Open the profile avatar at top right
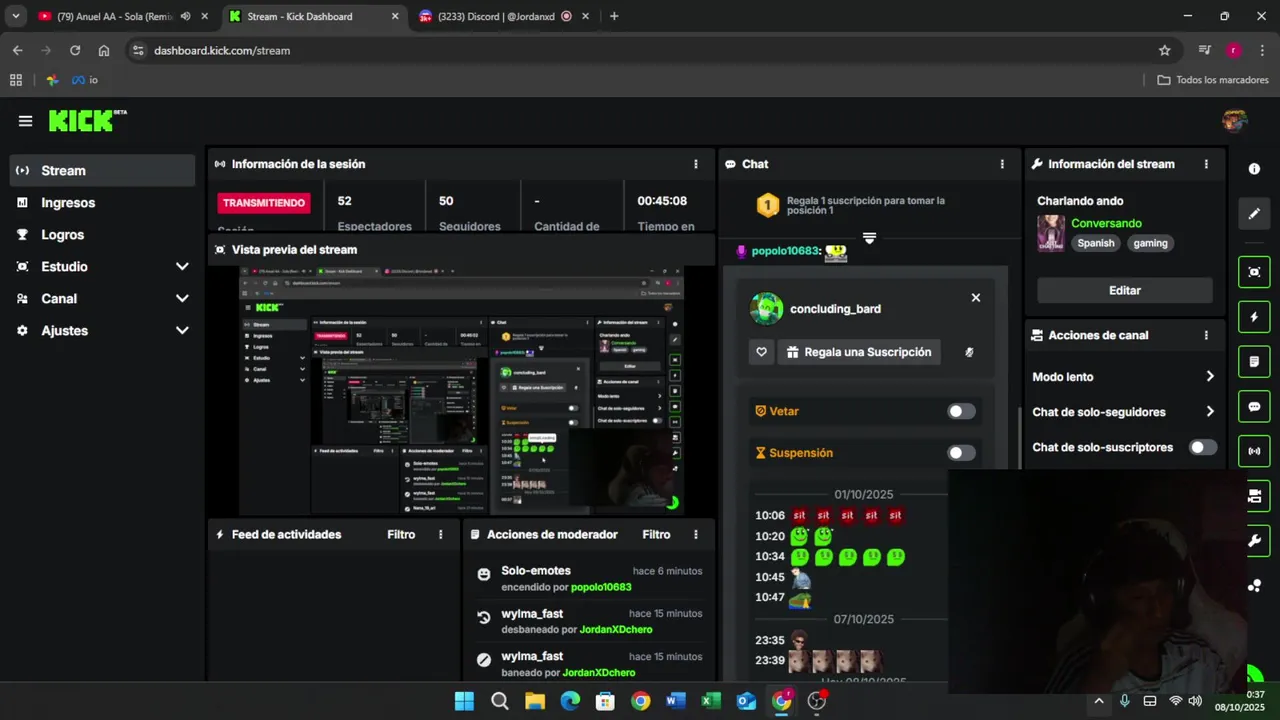The image size is (1280, 720). [1235, 120]
